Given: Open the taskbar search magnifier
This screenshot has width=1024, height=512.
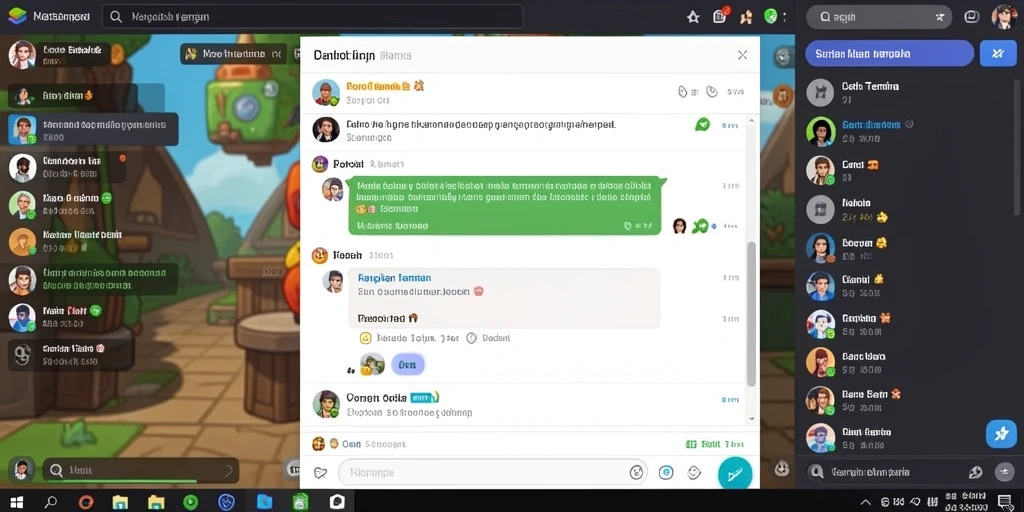Looking at the screenshot, I should coord(51,502).
